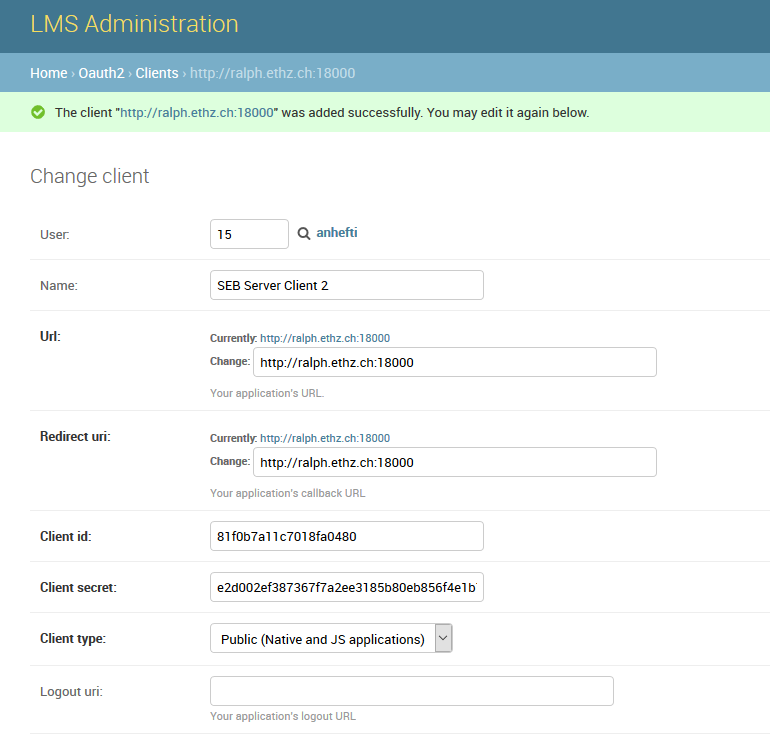The image size is (770, 756).
Task: Click the LMS Administration header title
Action: (134, 24)
